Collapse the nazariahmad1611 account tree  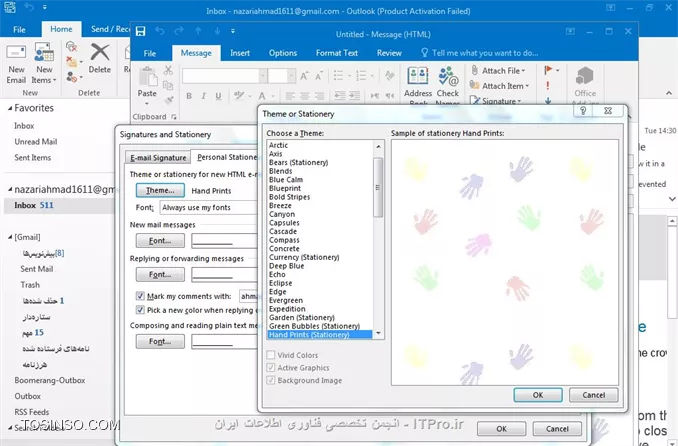tap(10, 189)
